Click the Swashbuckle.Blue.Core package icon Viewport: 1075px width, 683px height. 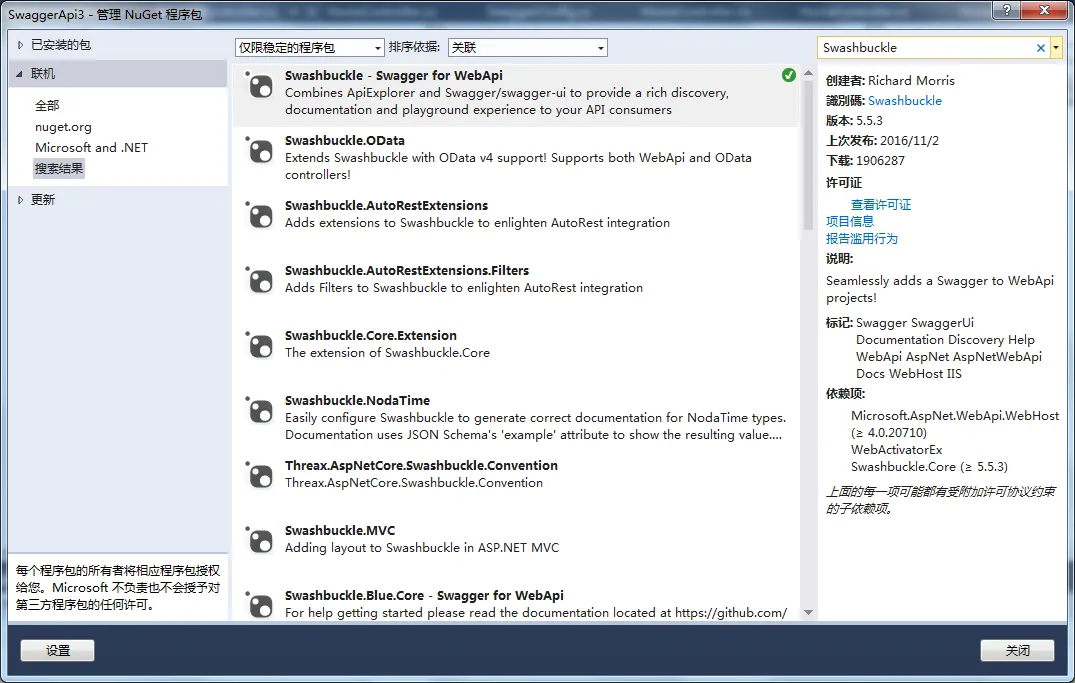[260, 606]
